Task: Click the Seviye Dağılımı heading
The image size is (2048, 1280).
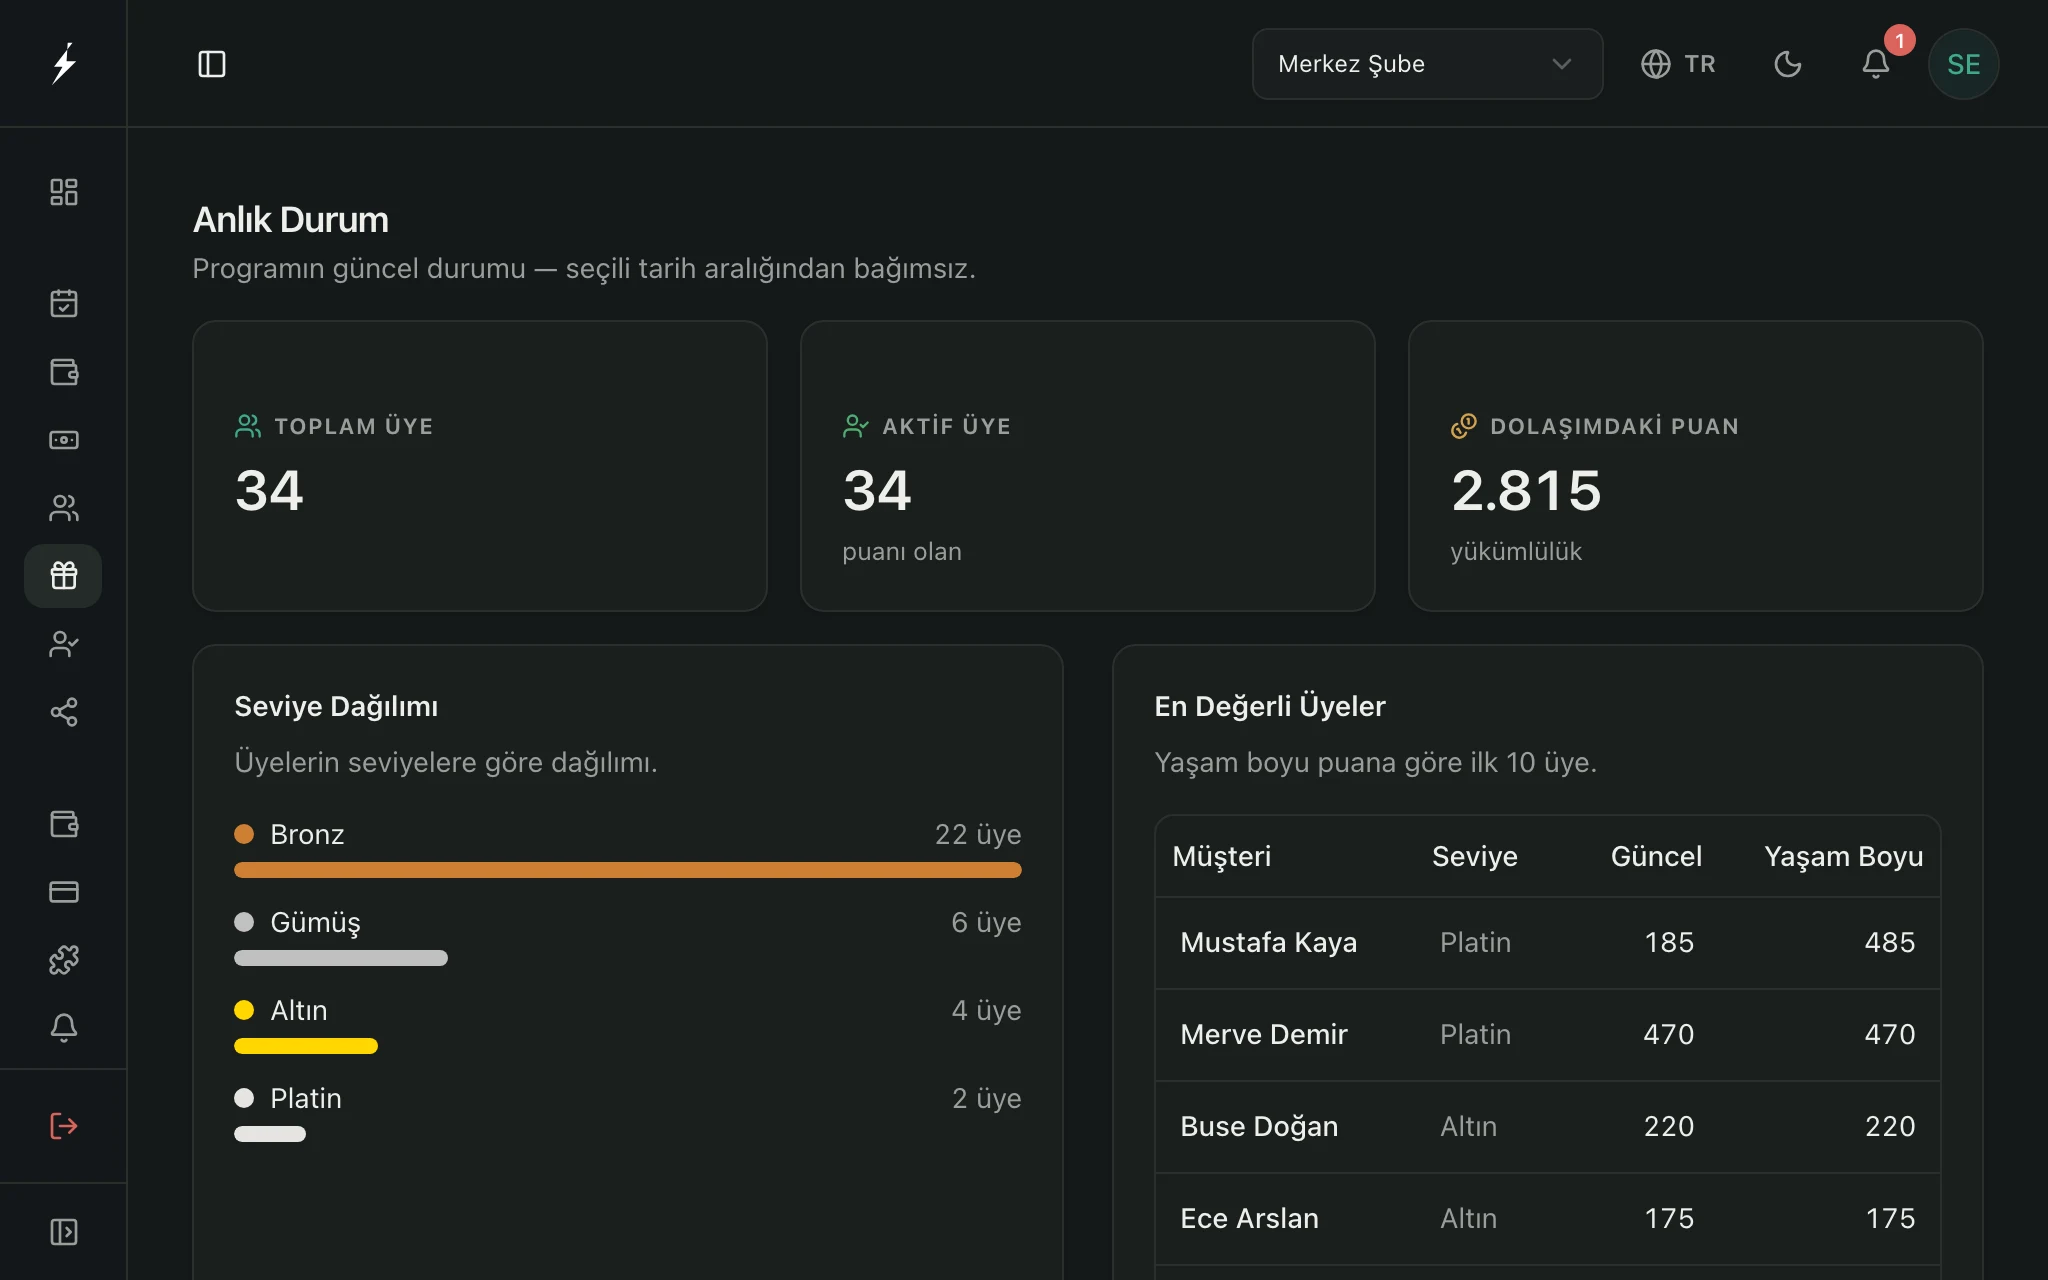Action: point(336,707)
